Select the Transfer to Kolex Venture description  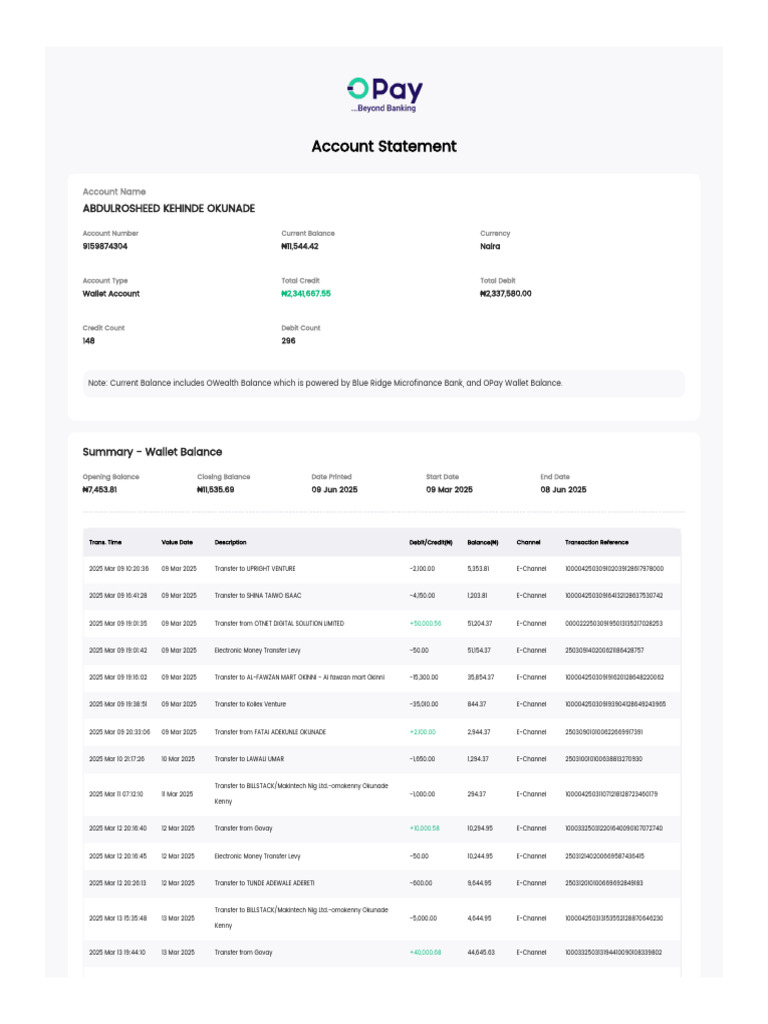pos(250,704)
